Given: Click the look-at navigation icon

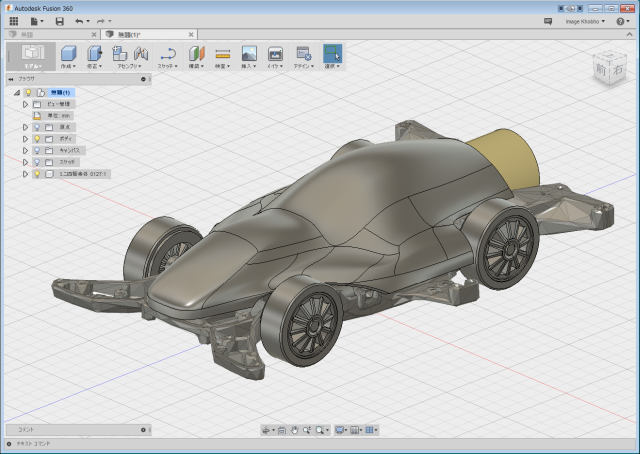Looking at the screenshot, I should [282, 430].
